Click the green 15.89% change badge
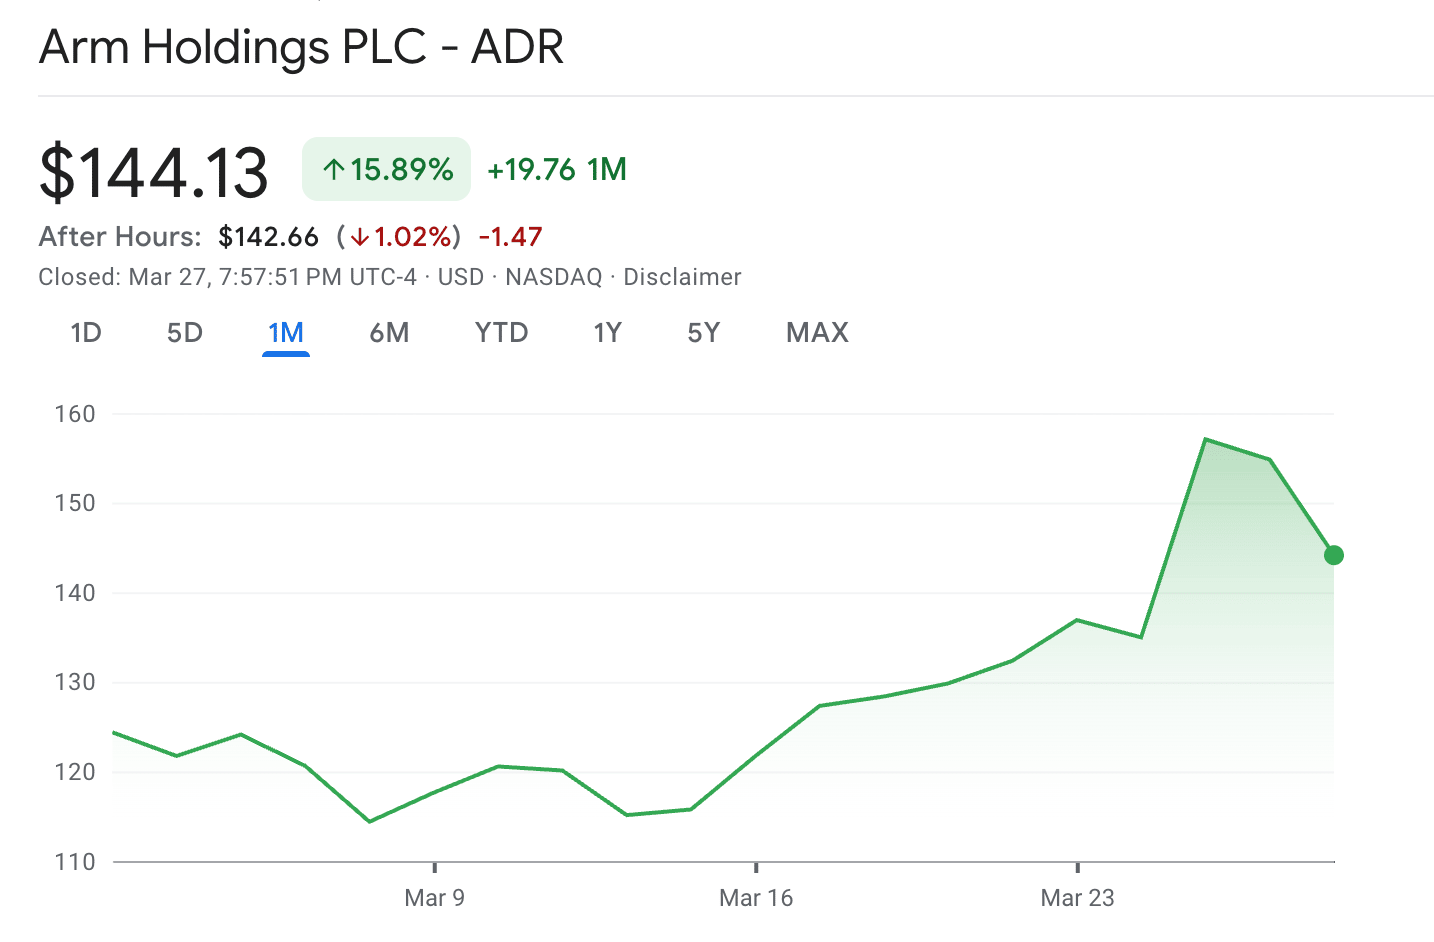Image resolution: width=1434 pixels, height=942 pixels. point(386,169)
